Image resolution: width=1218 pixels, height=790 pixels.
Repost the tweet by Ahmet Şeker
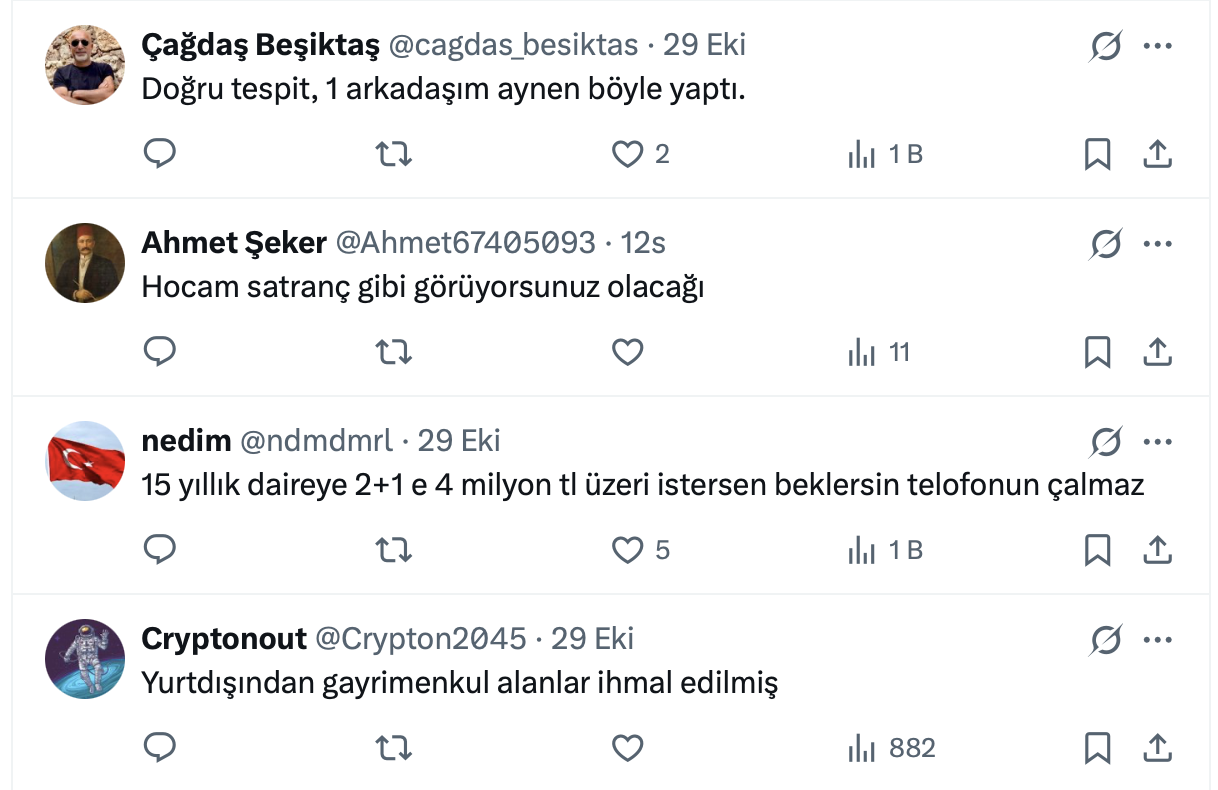coord(393,352)
